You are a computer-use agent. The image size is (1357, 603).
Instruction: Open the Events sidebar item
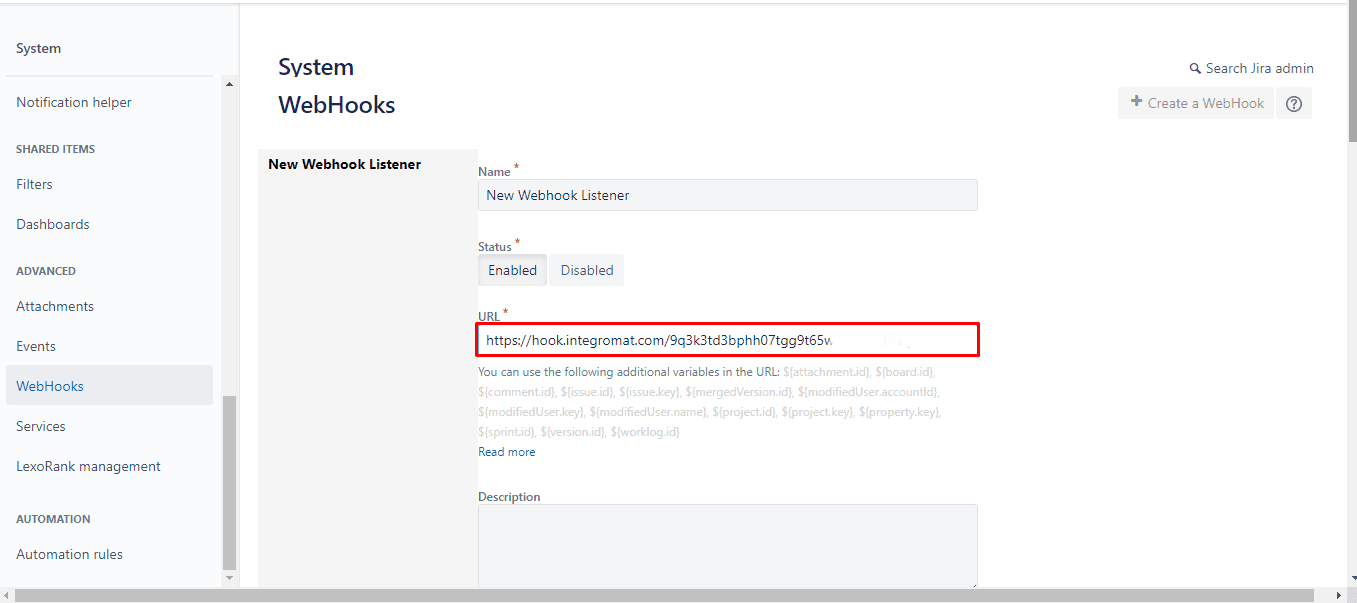(x=36, y=346)
